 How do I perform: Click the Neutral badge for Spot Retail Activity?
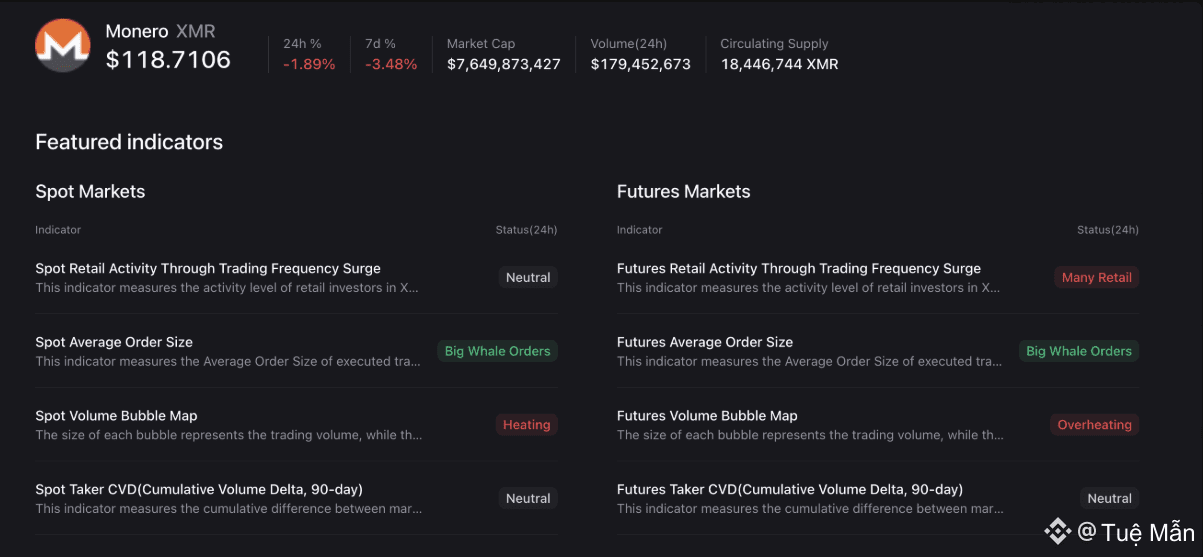(528, 278)
